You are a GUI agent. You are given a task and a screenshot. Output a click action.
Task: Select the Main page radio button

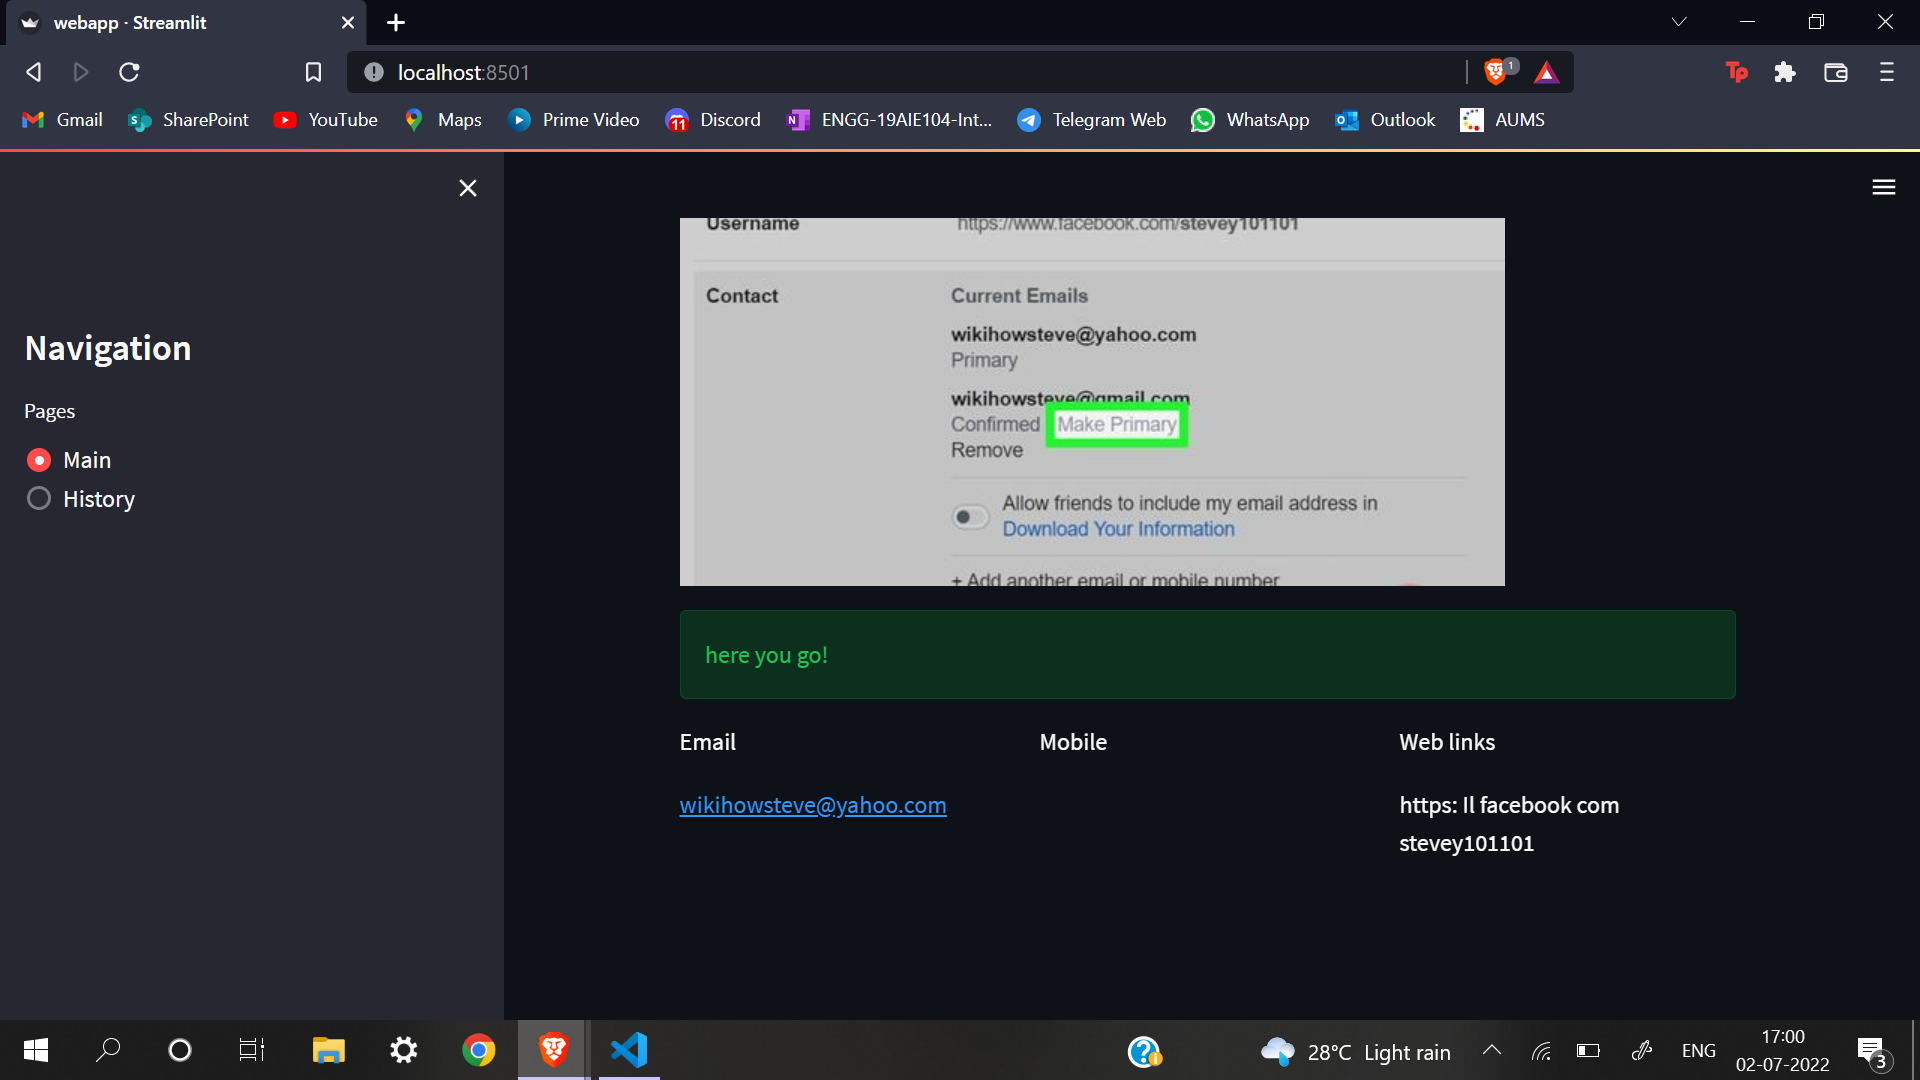pos(39,460)
